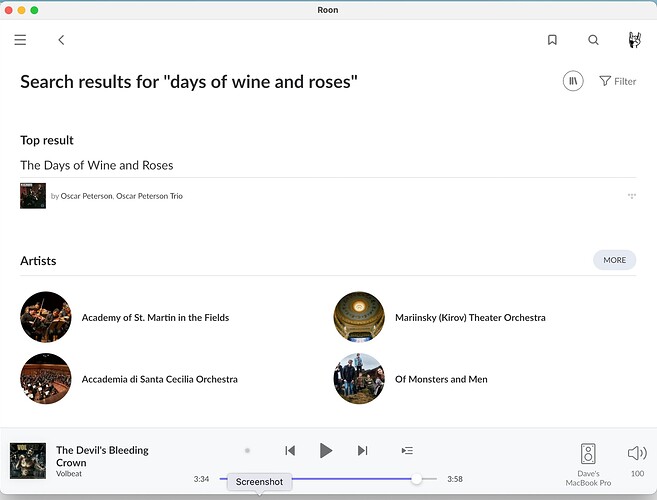Skip to the next track
Viewport: 657px width, 500px height.
[362, 451]
